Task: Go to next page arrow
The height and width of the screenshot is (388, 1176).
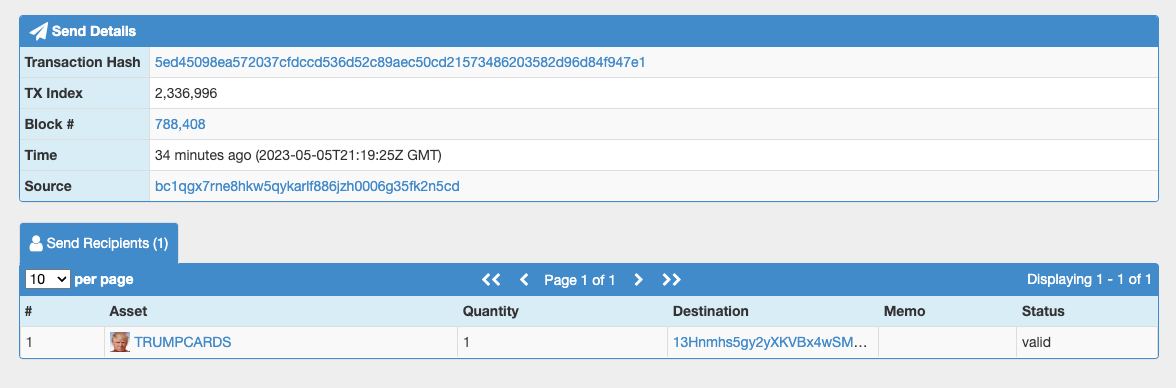Action: tap(638, 280)
